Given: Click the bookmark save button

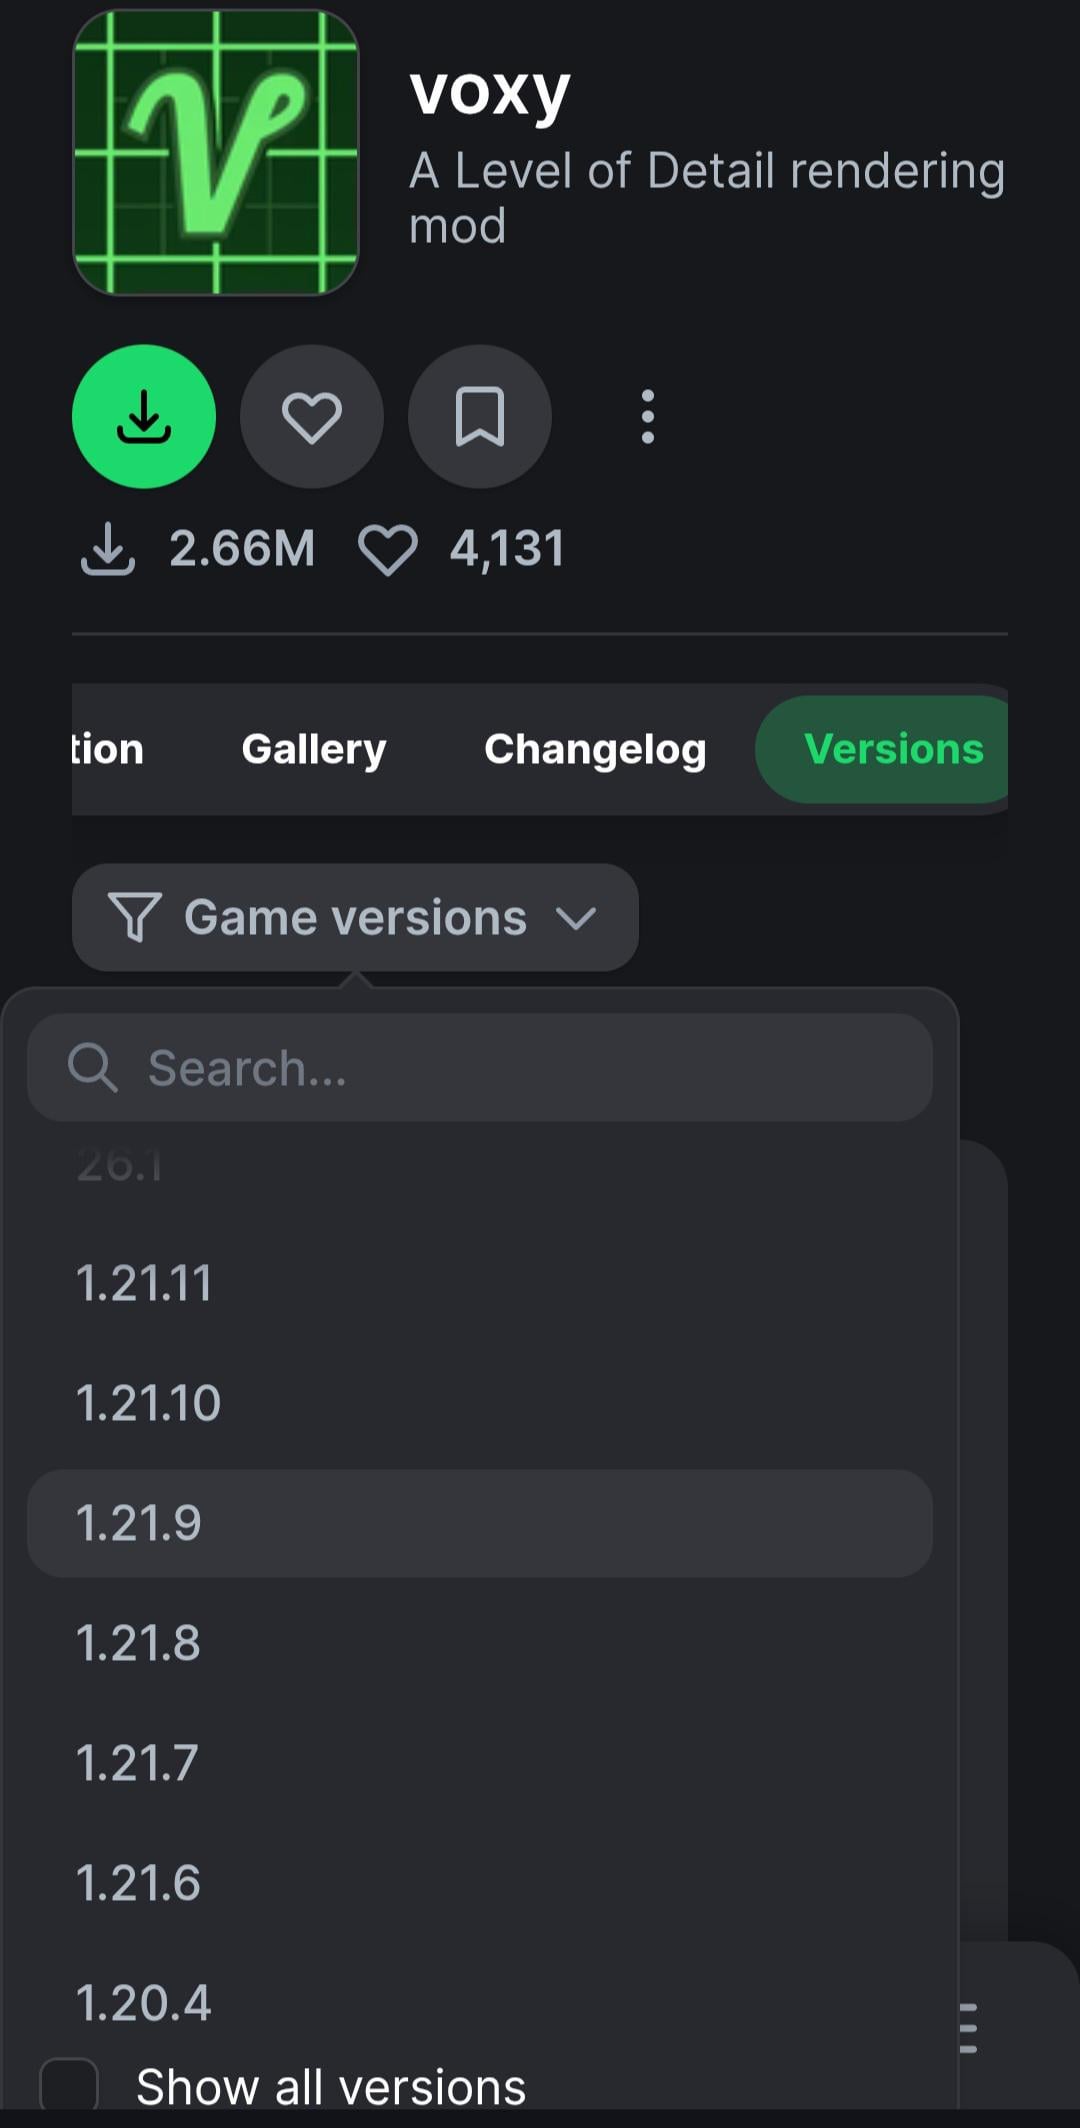Looking at the screenshot, I should [480, 416].
